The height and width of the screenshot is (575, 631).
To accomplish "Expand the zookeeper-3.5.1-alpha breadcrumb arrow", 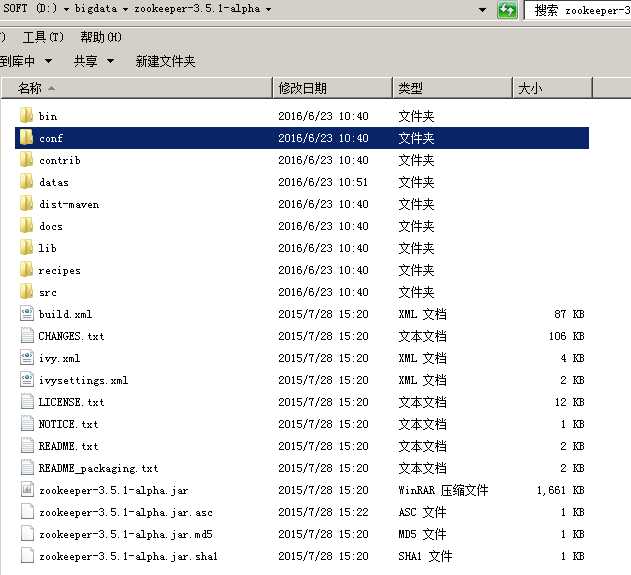I will click(268, 9).
